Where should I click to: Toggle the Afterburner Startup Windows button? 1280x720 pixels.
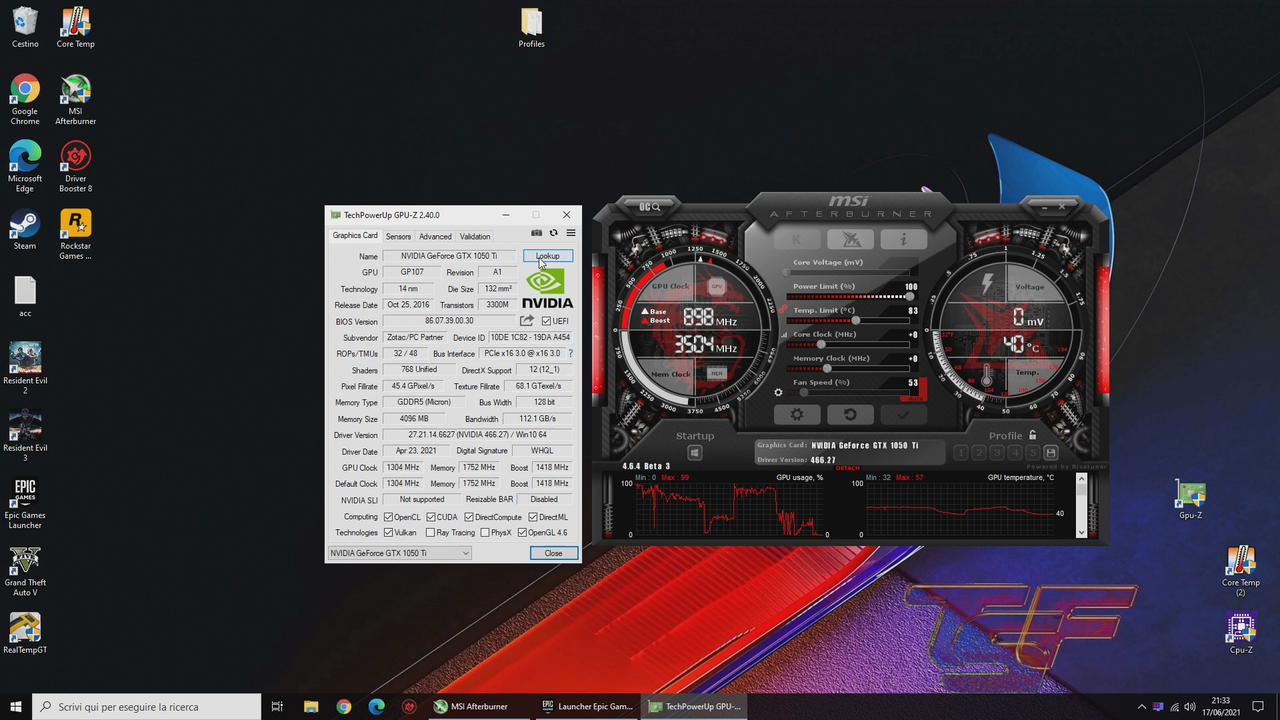point(695,453)
